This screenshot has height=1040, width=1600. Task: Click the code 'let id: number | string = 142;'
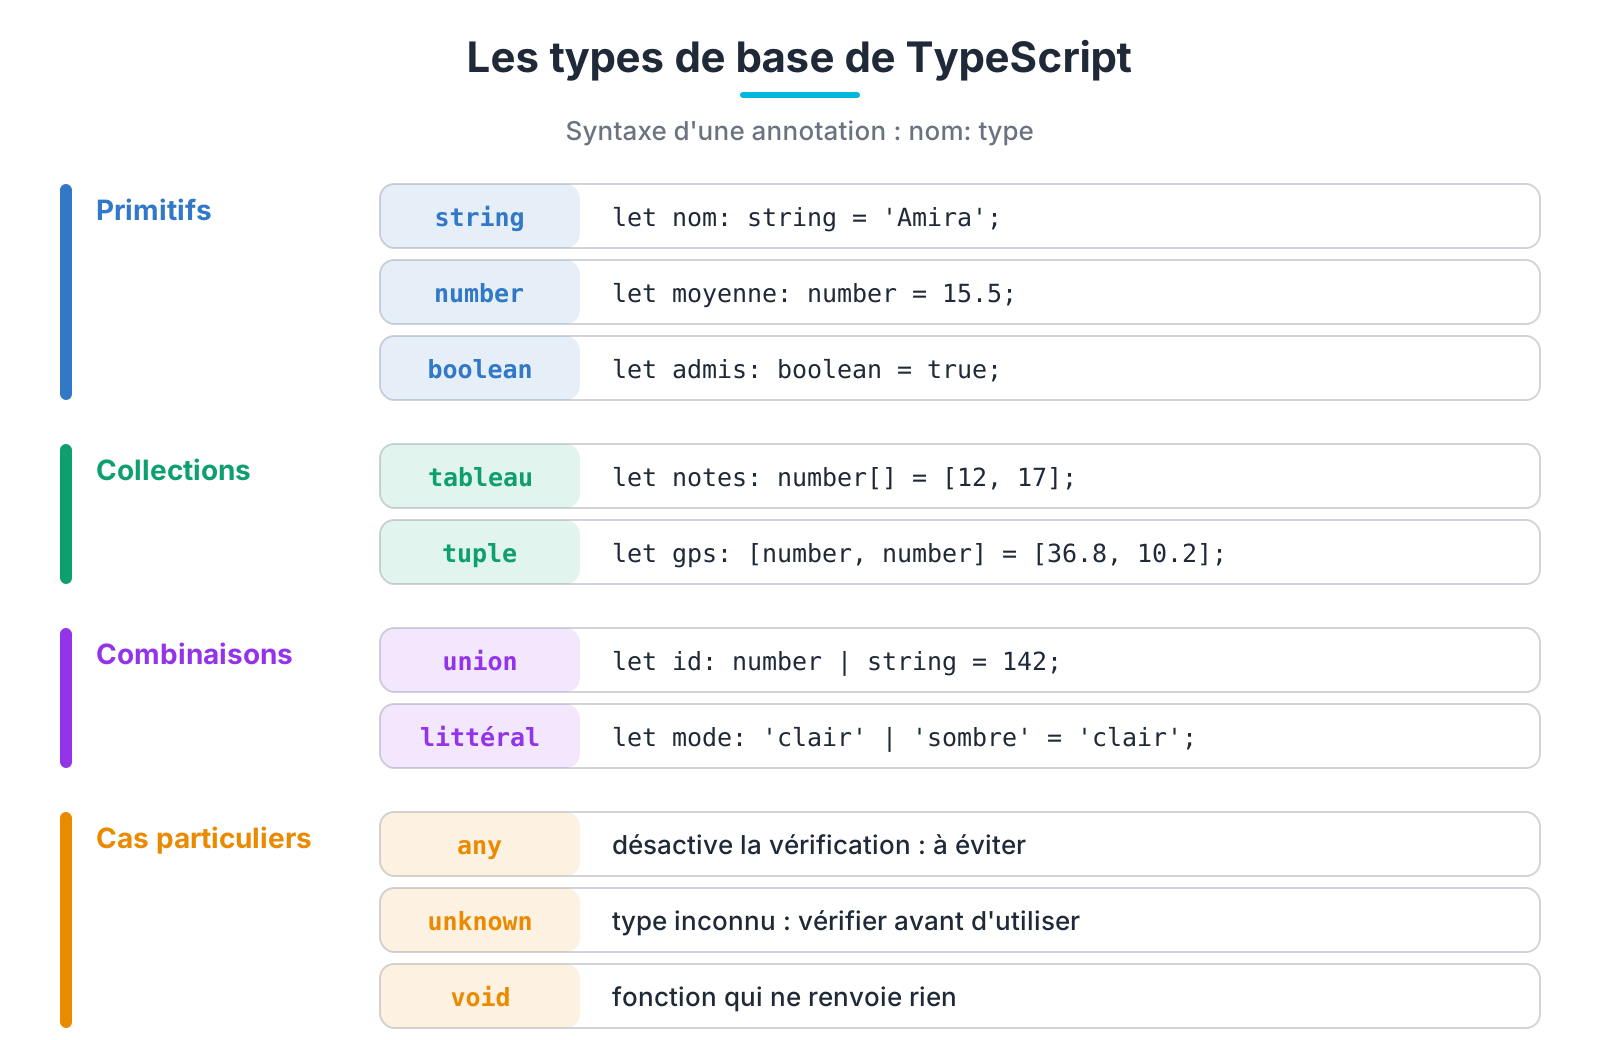[x=836, y=661]
